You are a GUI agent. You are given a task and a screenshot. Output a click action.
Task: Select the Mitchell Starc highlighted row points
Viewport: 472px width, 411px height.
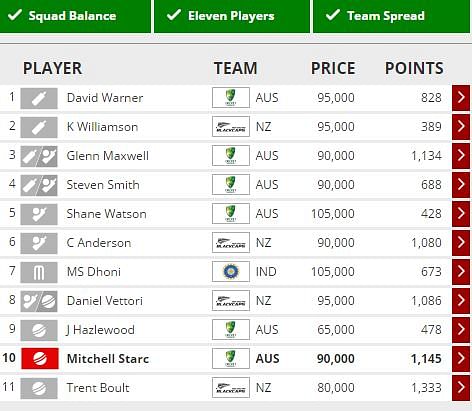[426, 359]
